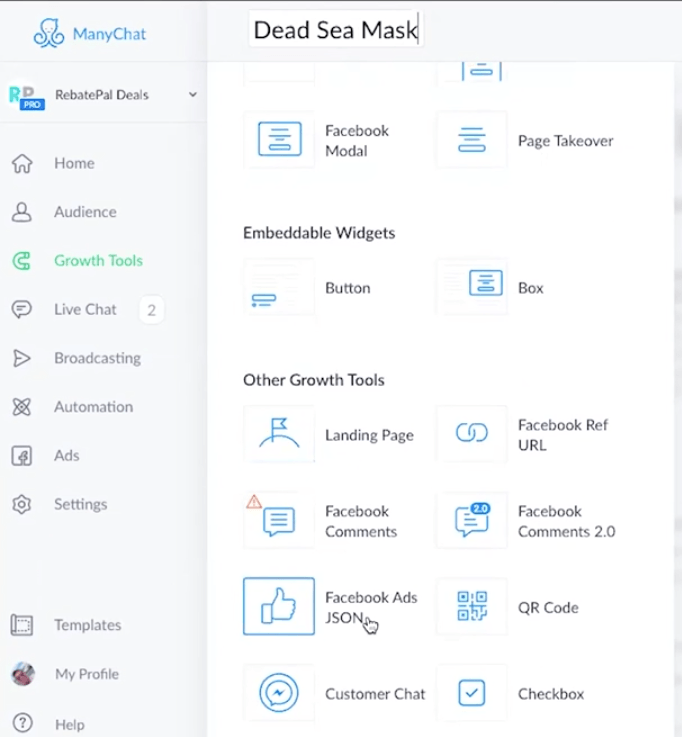This screenshot has height=737, width=682.
Task: Open Live Chat menu label
Action: (x=85, y=309)
